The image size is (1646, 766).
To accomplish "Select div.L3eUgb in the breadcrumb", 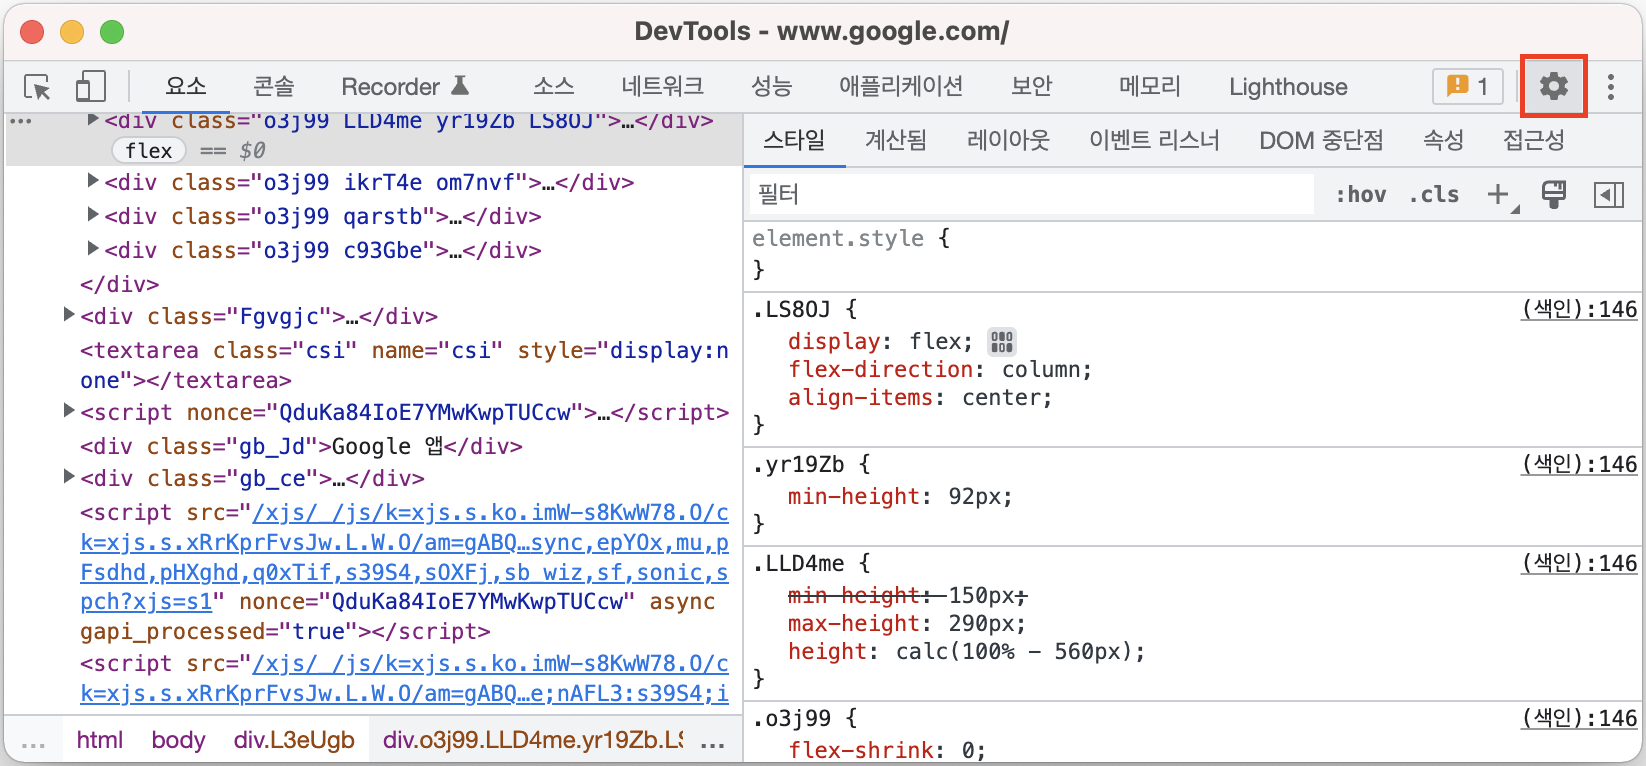I will pos(294,740).
